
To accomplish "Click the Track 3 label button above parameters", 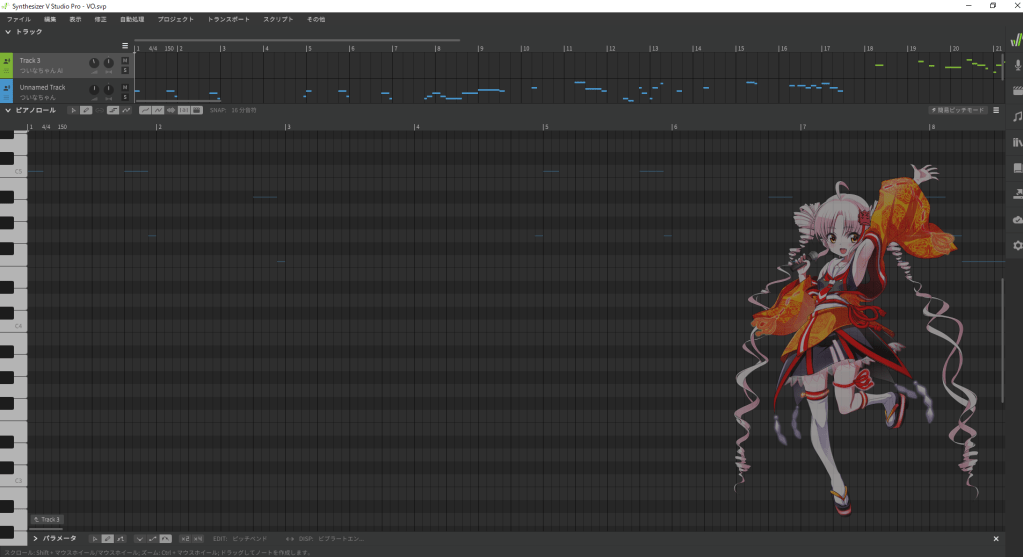I will [47, 520].
